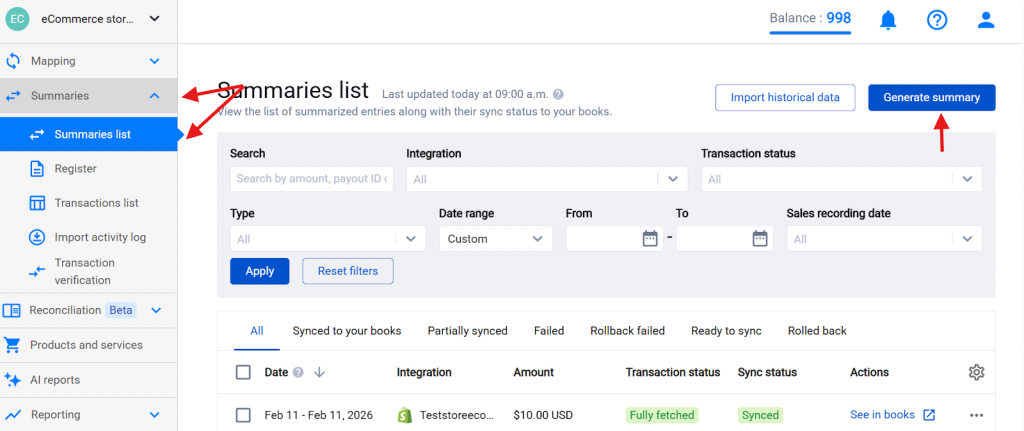This screenshot has height=431, width=1024.
Task: Open the Date range Custom dropdown
Action: click(x=495, y=239)
